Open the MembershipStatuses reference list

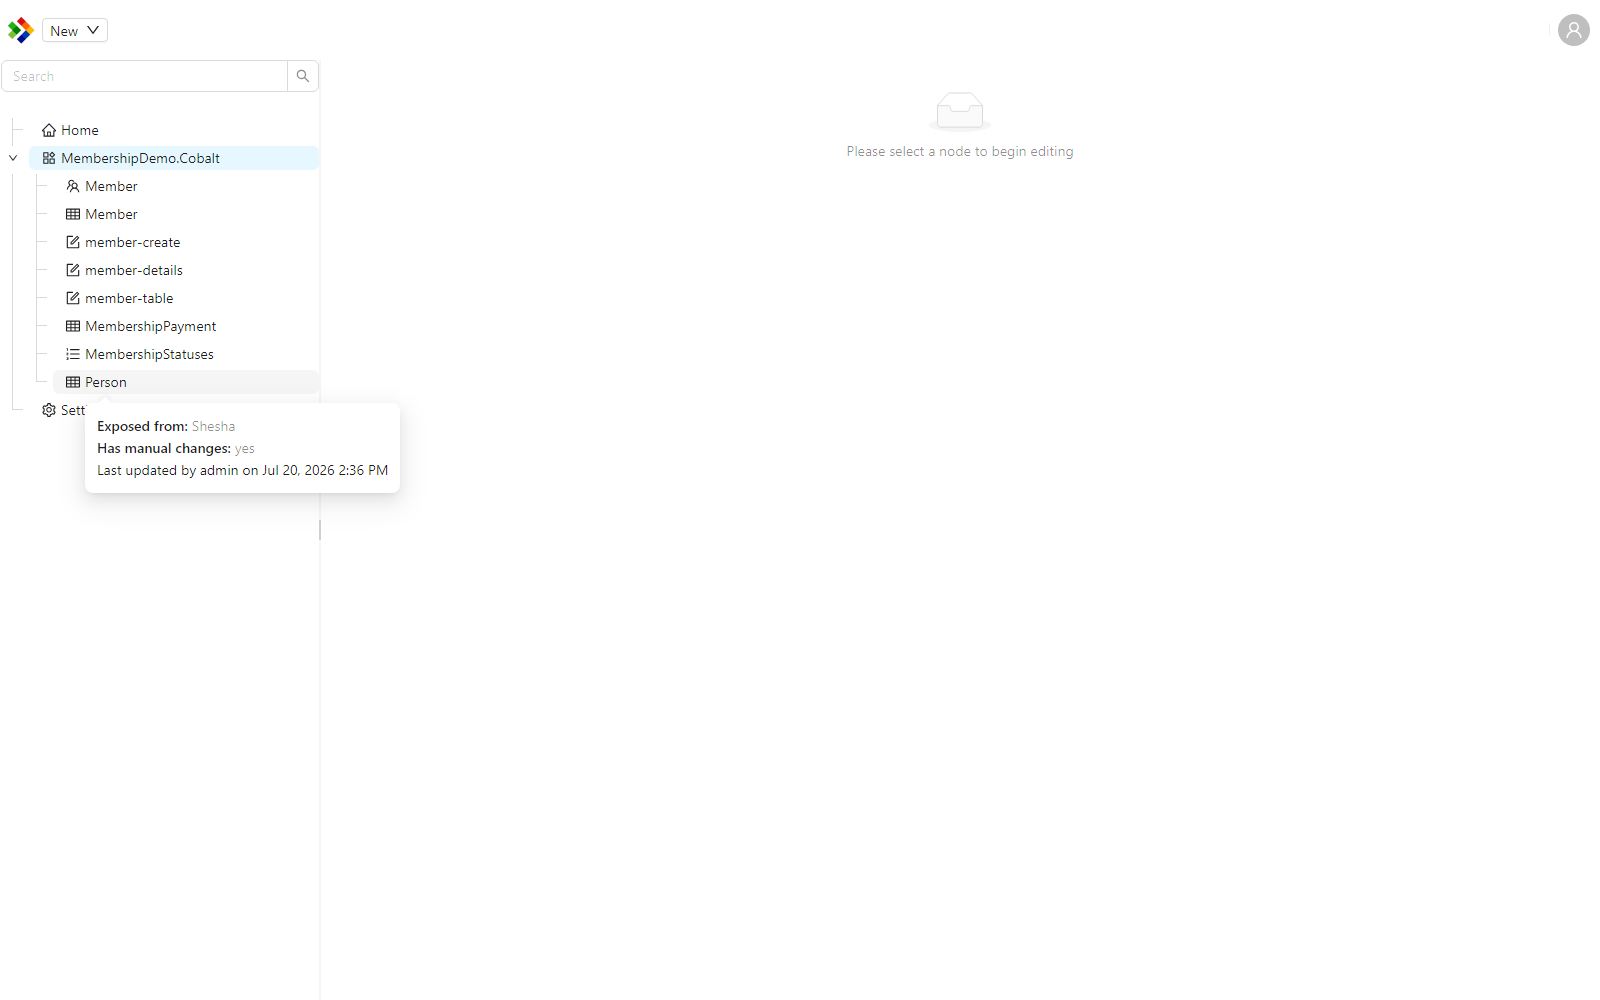[140, 354]
